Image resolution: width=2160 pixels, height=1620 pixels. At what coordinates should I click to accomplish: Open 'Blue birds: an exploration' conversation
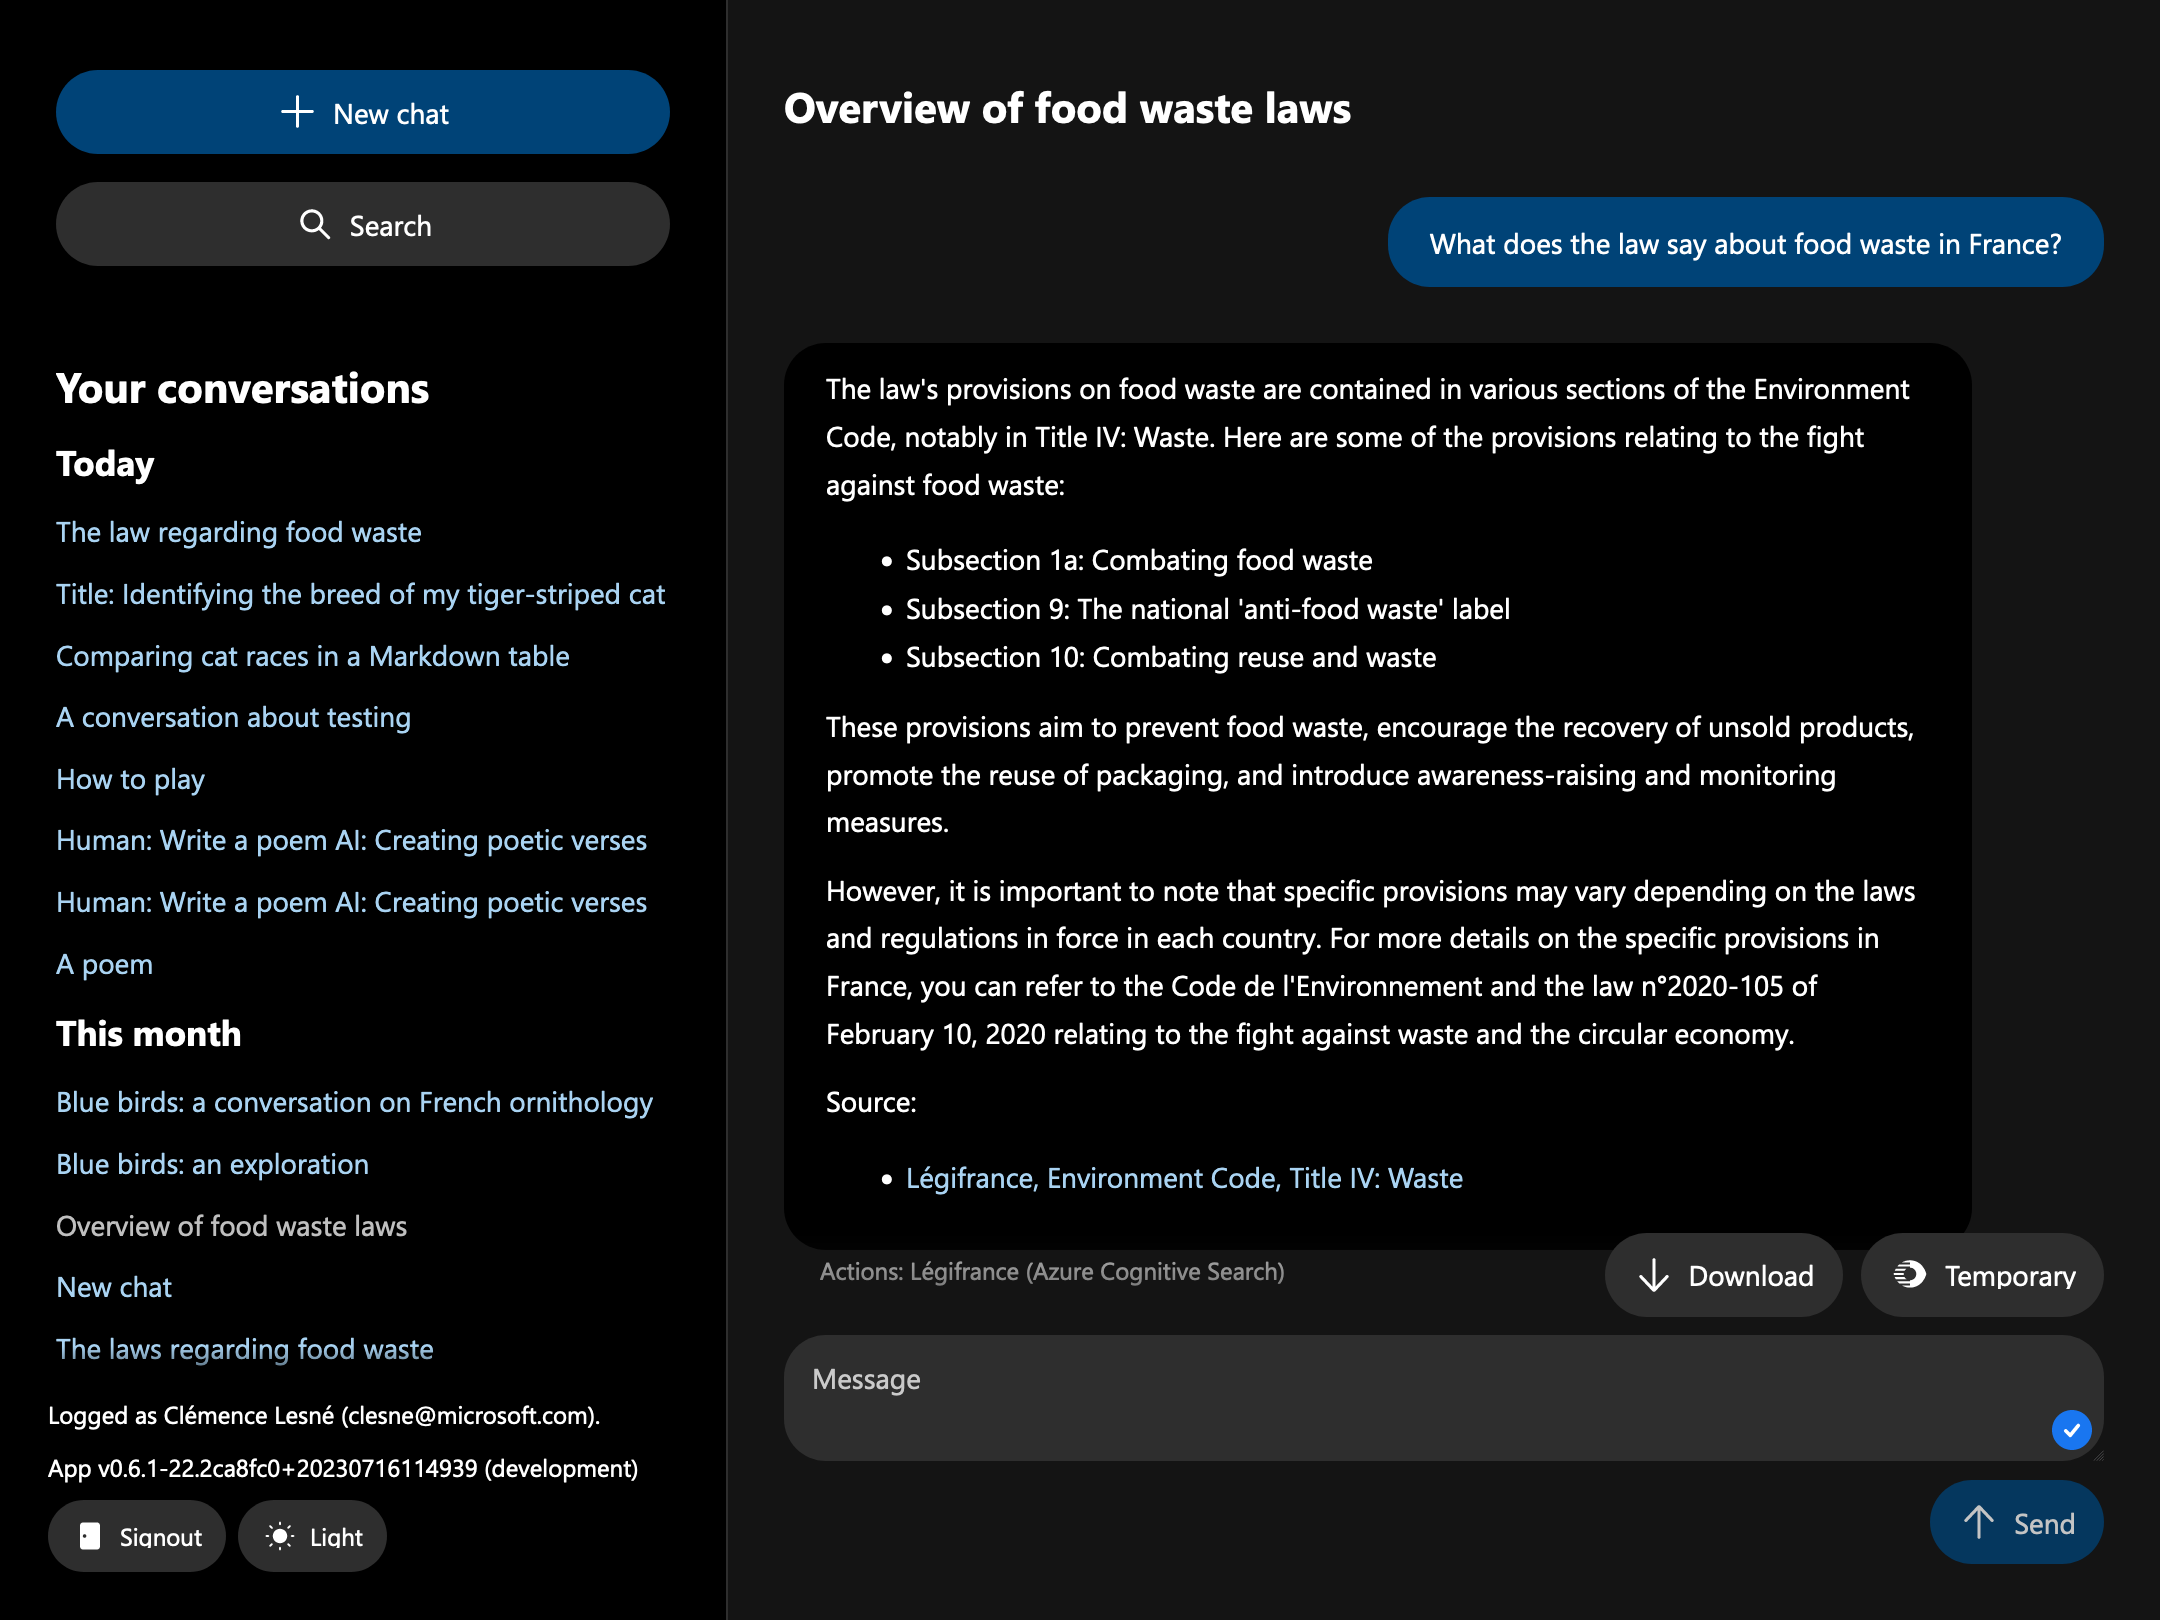(x=212, y=1164)
